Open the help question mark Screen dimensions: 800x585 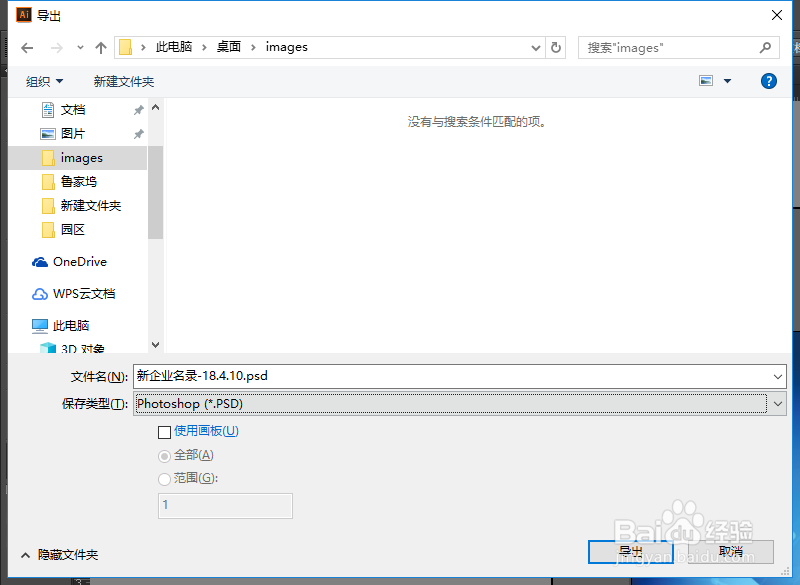point(768,81)
